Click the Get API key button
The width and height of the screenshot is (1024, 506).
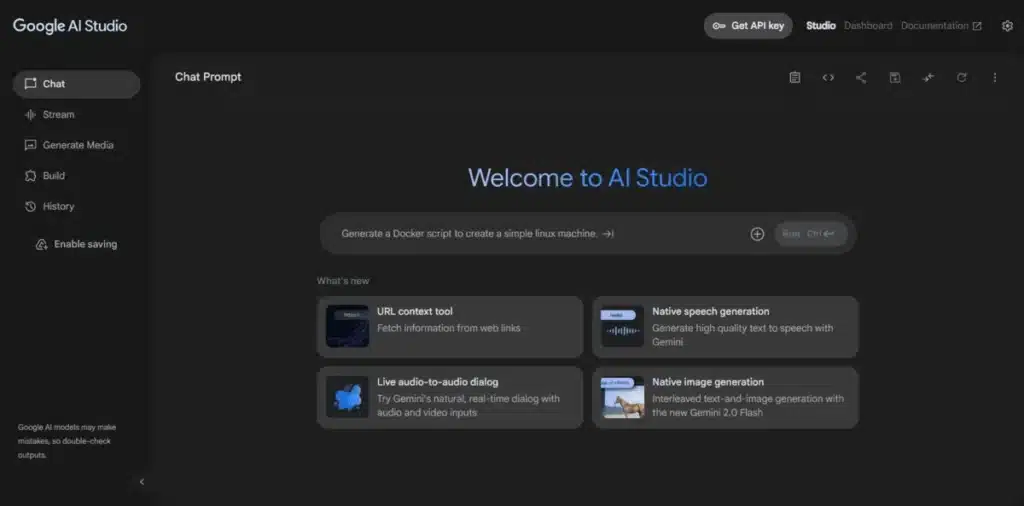click(x=748, y=26)
